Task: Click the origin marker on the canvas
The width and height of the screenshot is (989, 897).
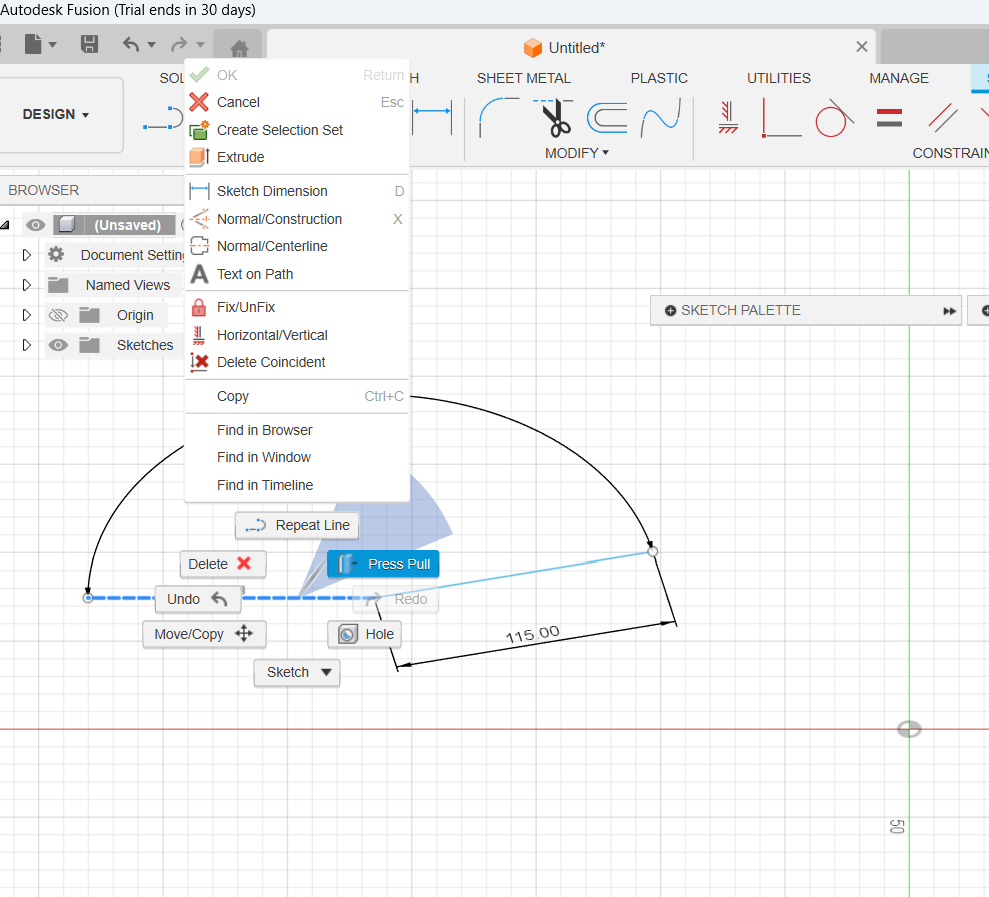Action: (x=909, y=729)
